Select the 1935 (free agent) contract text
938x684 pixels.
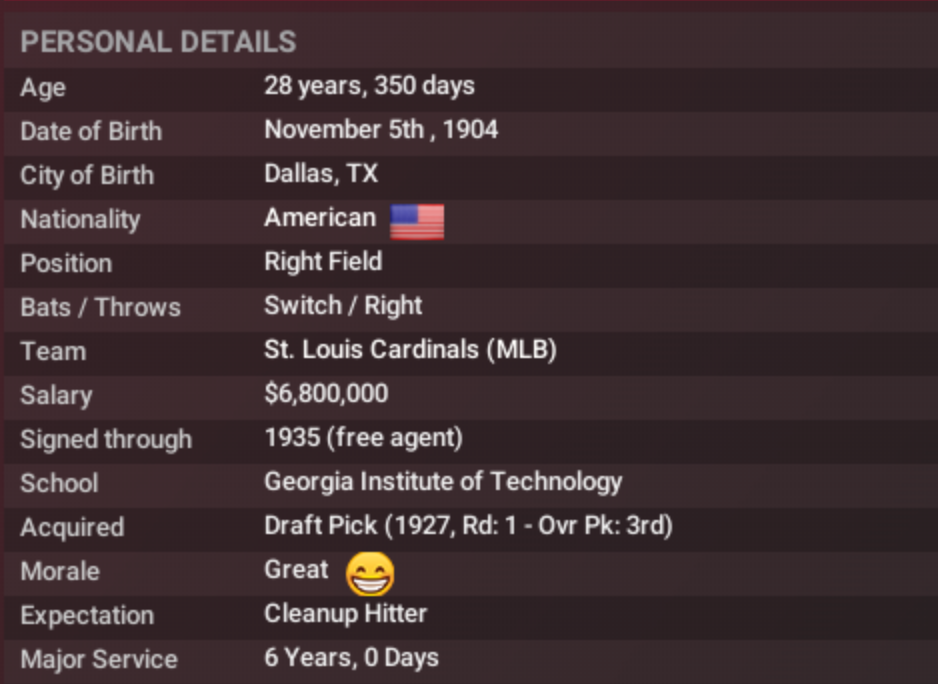[x=363, y=438]
